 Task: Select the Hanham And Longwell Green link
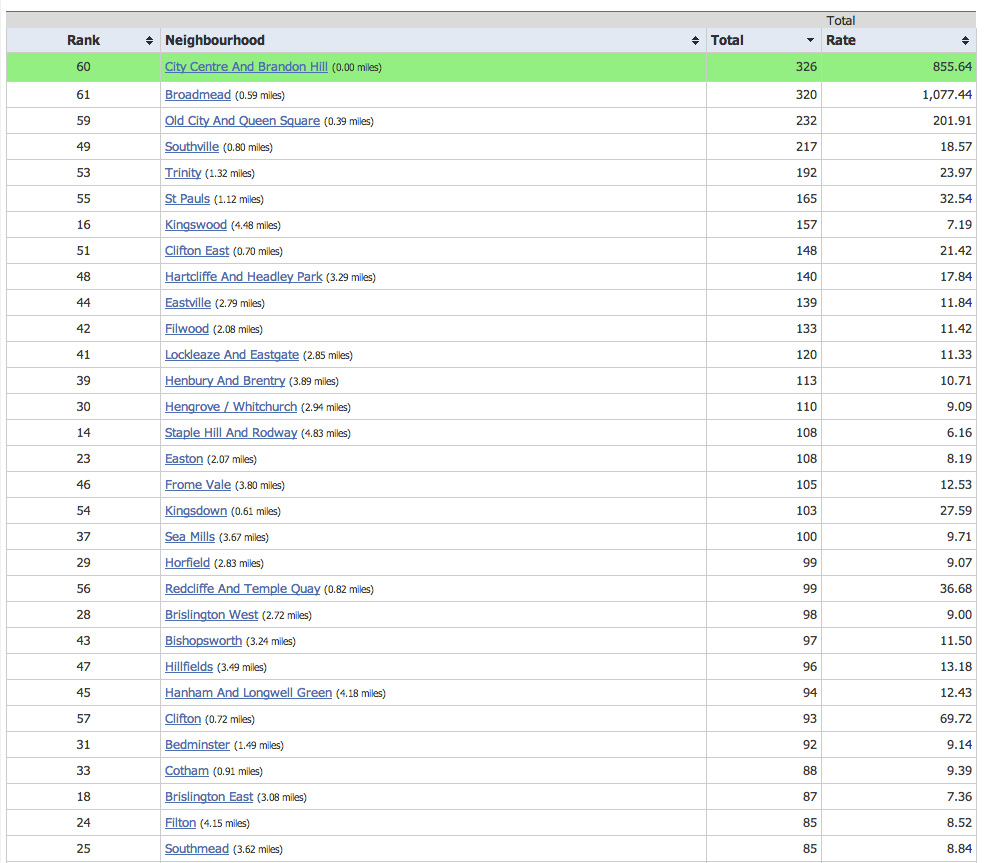pyautogui.click(x=248, y=693)
